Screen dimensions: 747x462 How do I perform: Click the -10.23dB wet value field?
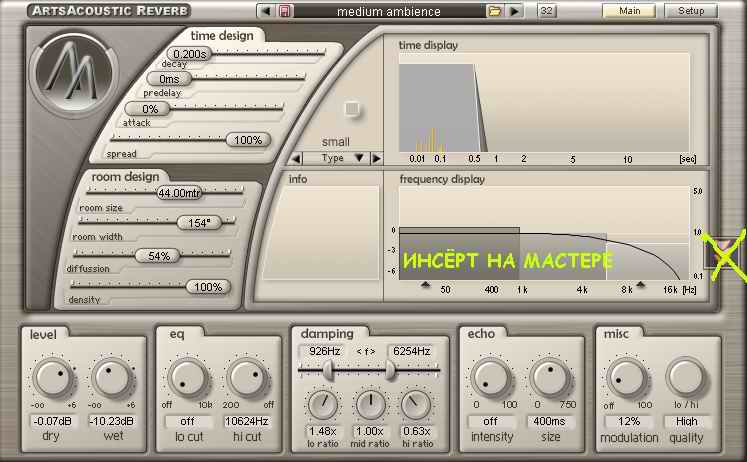[112, 421]
